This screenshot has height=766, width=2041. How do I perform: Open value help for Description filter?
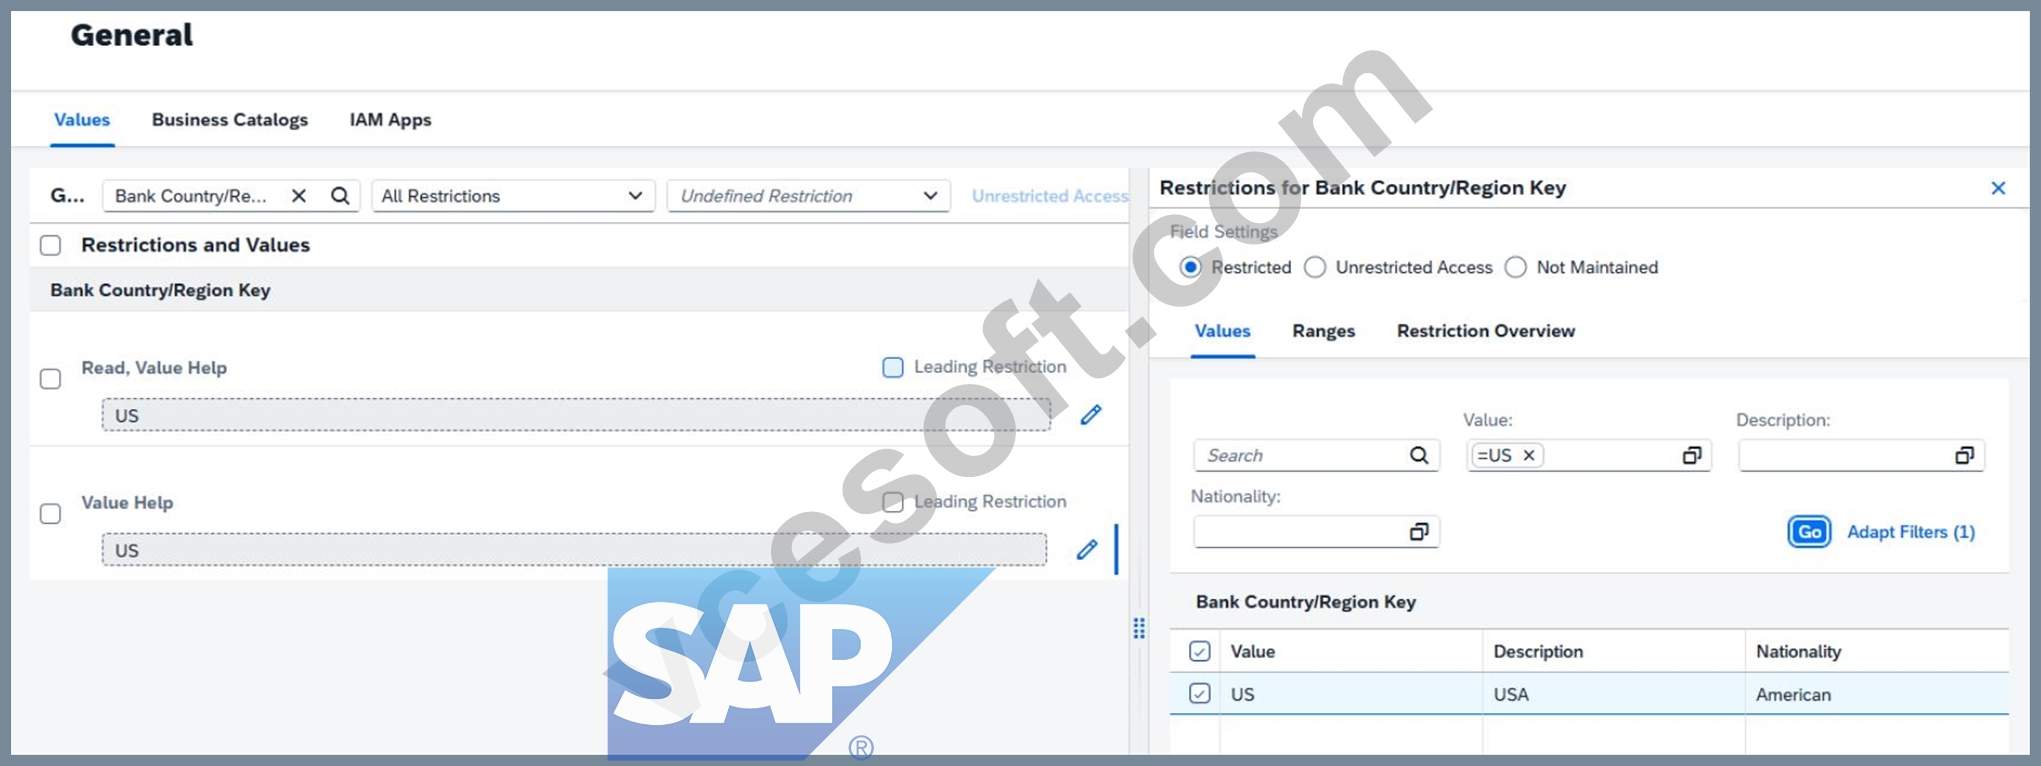[x=1965, y=456]
